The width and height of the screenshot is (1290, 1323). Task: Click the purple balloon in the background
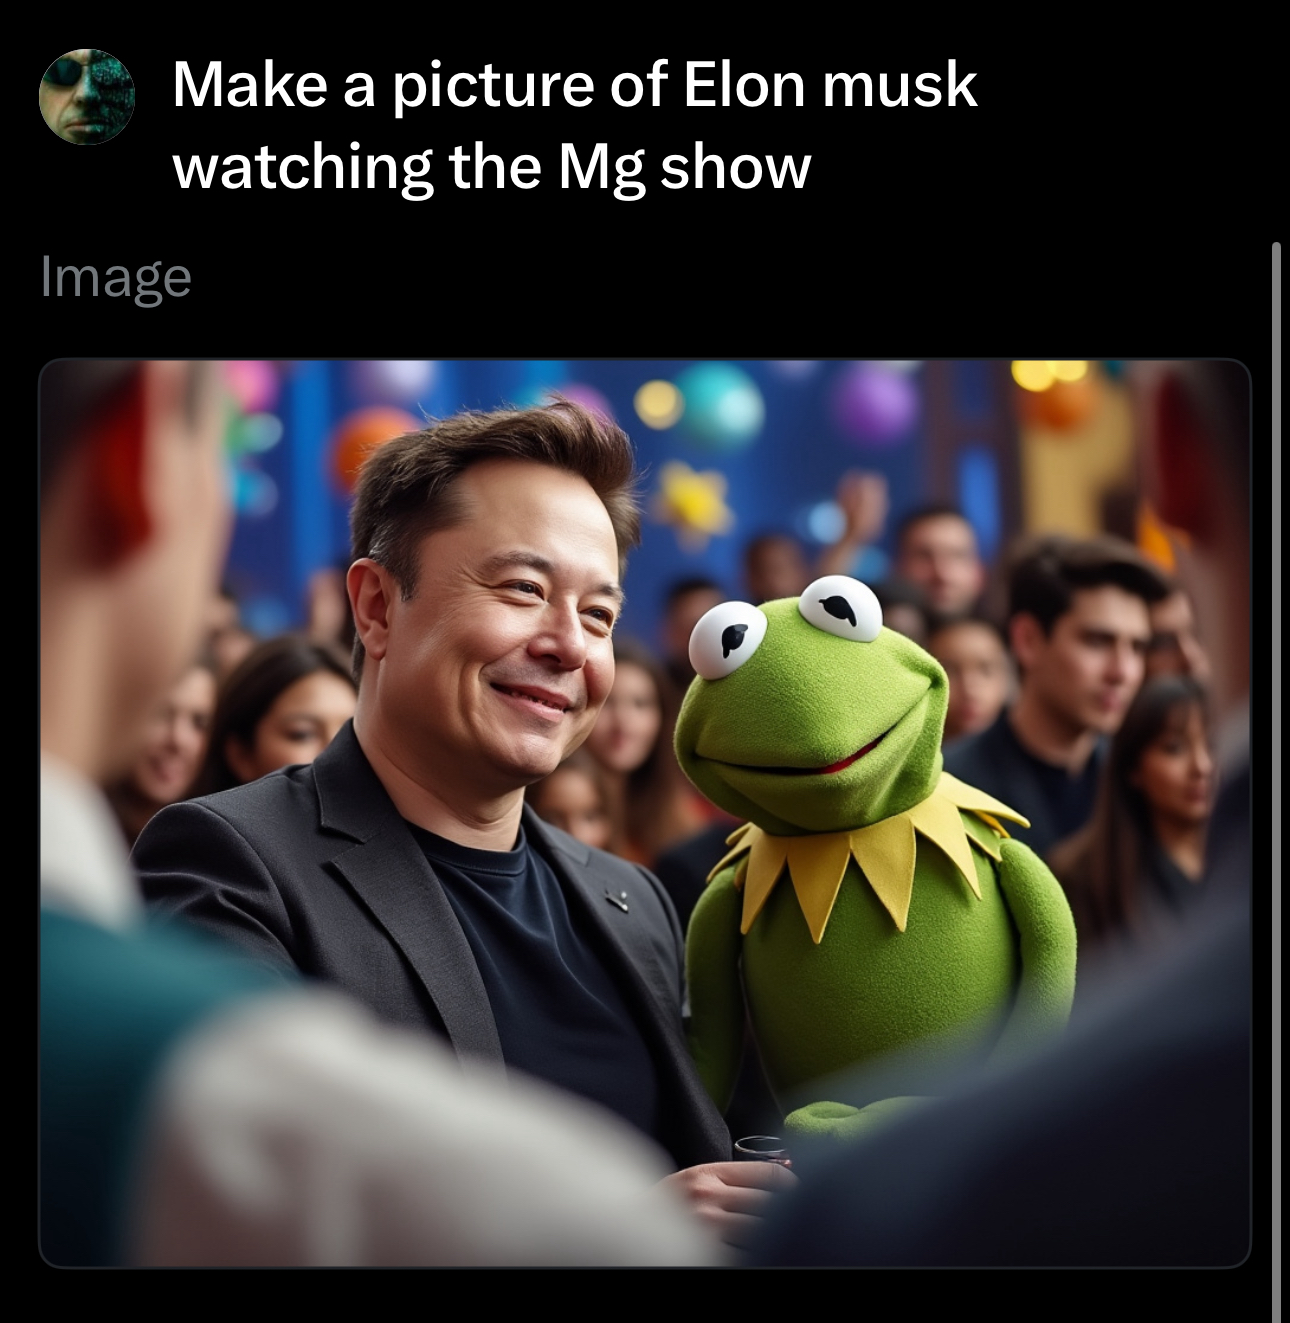[x=875, y=401]
